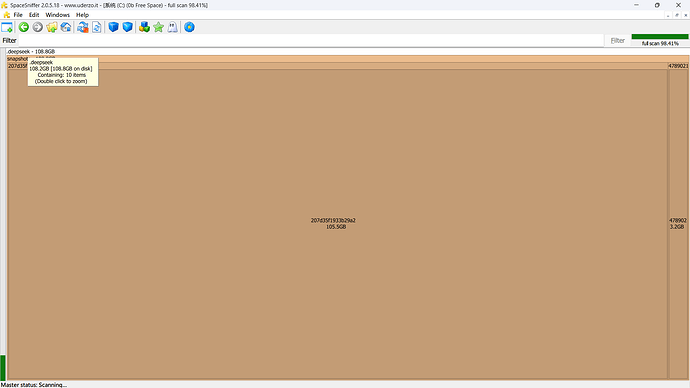Click the grey Go forward arrow
This screenshot has width=690, height=388.
coord(38,27)
